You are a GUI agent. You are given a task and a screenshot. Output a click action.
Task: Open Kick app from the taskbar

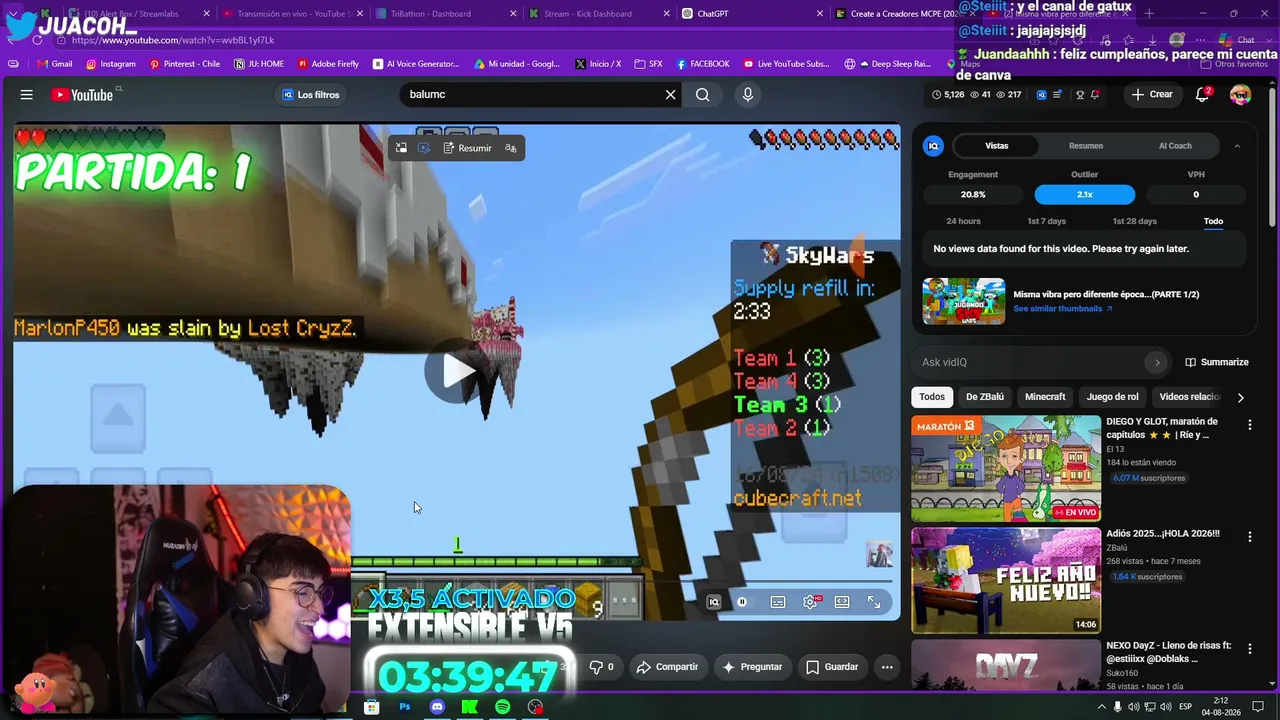click(469, 707)
